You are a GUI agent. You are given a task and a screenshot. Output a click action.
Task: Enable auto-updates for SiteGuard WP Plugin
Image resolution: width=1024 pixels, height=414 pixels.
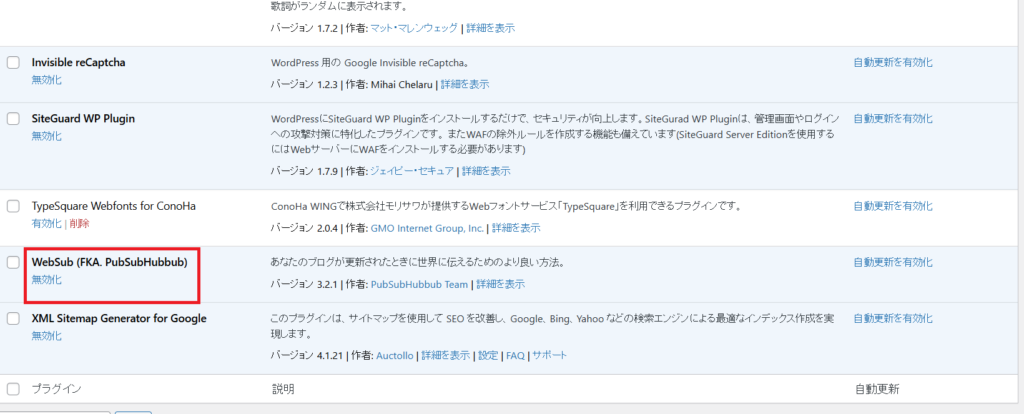point(892,119)
